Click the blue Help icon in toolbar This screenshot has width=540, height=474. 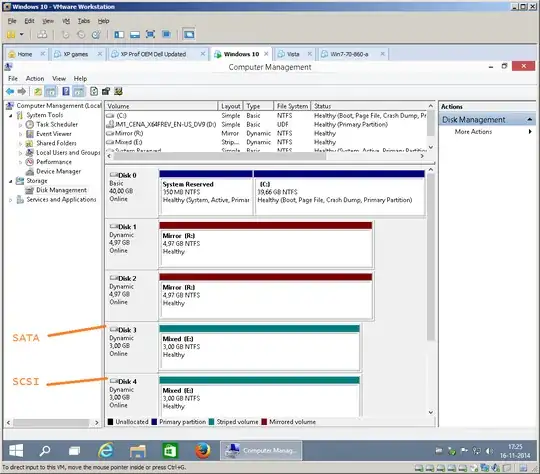(66, 92)
